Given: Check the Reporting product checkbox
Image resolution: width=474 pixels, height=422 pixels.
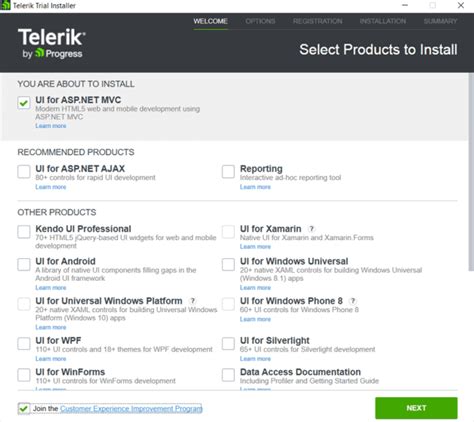Looking at the screenshot, I should click(228, 172).
